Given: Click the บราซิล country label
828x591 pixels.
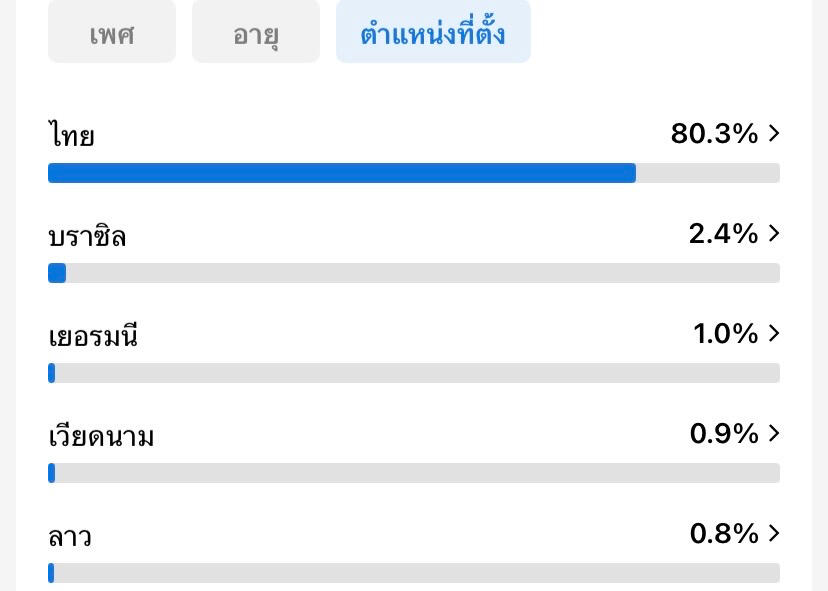Looking at the screenshot, I should 87,236.
